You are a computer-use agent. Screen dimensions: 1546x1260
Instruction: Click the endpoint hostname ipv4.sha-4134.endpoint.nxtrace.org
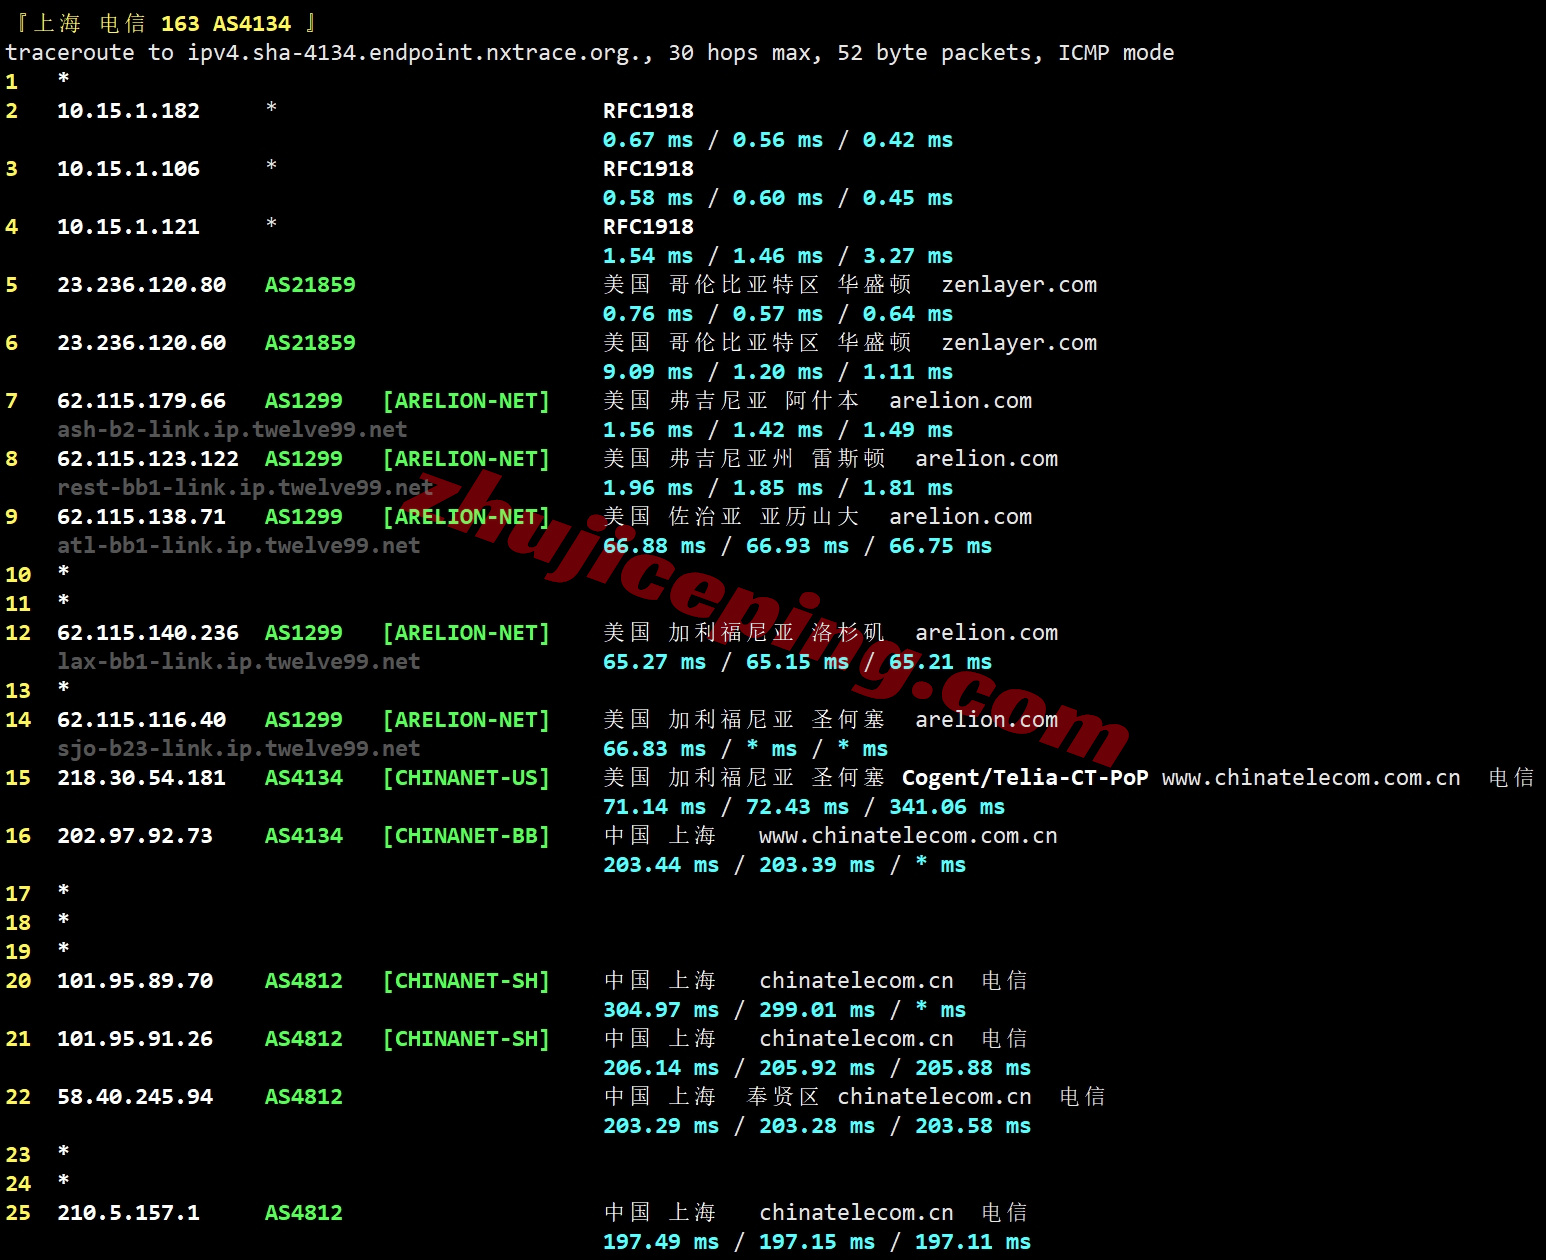point(420,53)
